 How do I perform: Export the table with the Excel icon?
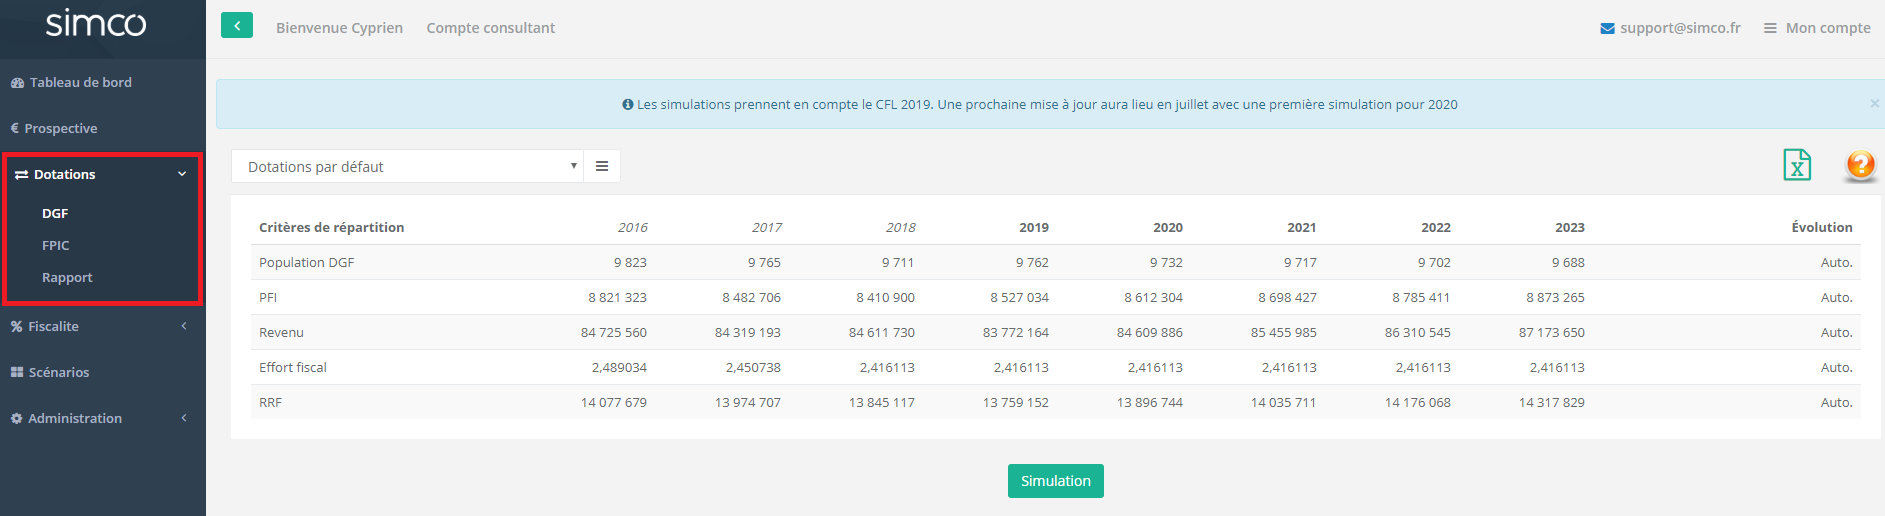click(x=1796, y=165)
